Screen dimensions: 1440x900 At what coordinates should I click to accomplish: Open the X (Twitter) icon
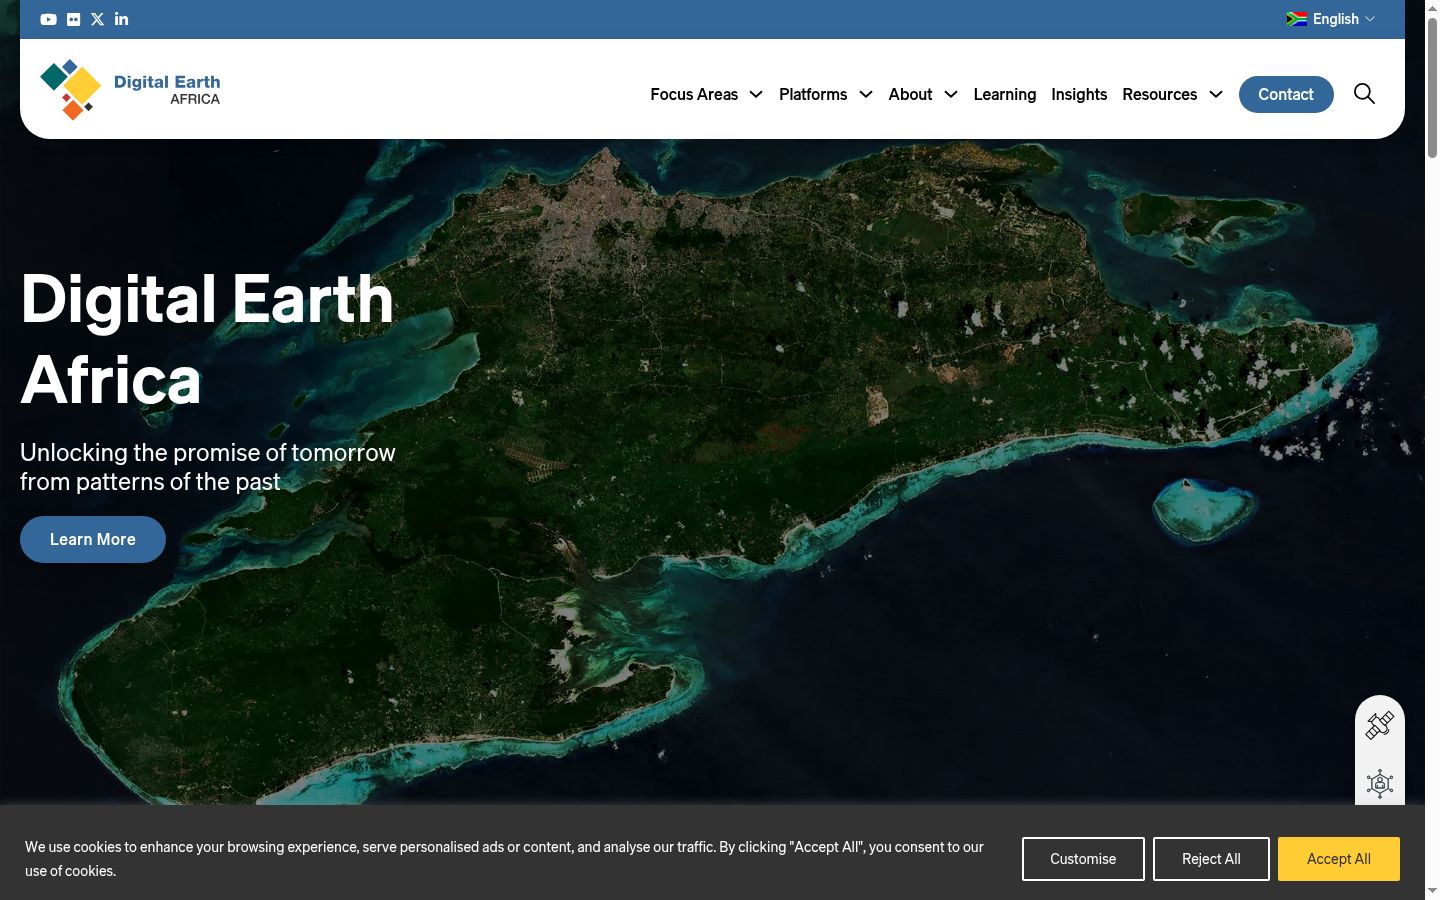(97, 19)
